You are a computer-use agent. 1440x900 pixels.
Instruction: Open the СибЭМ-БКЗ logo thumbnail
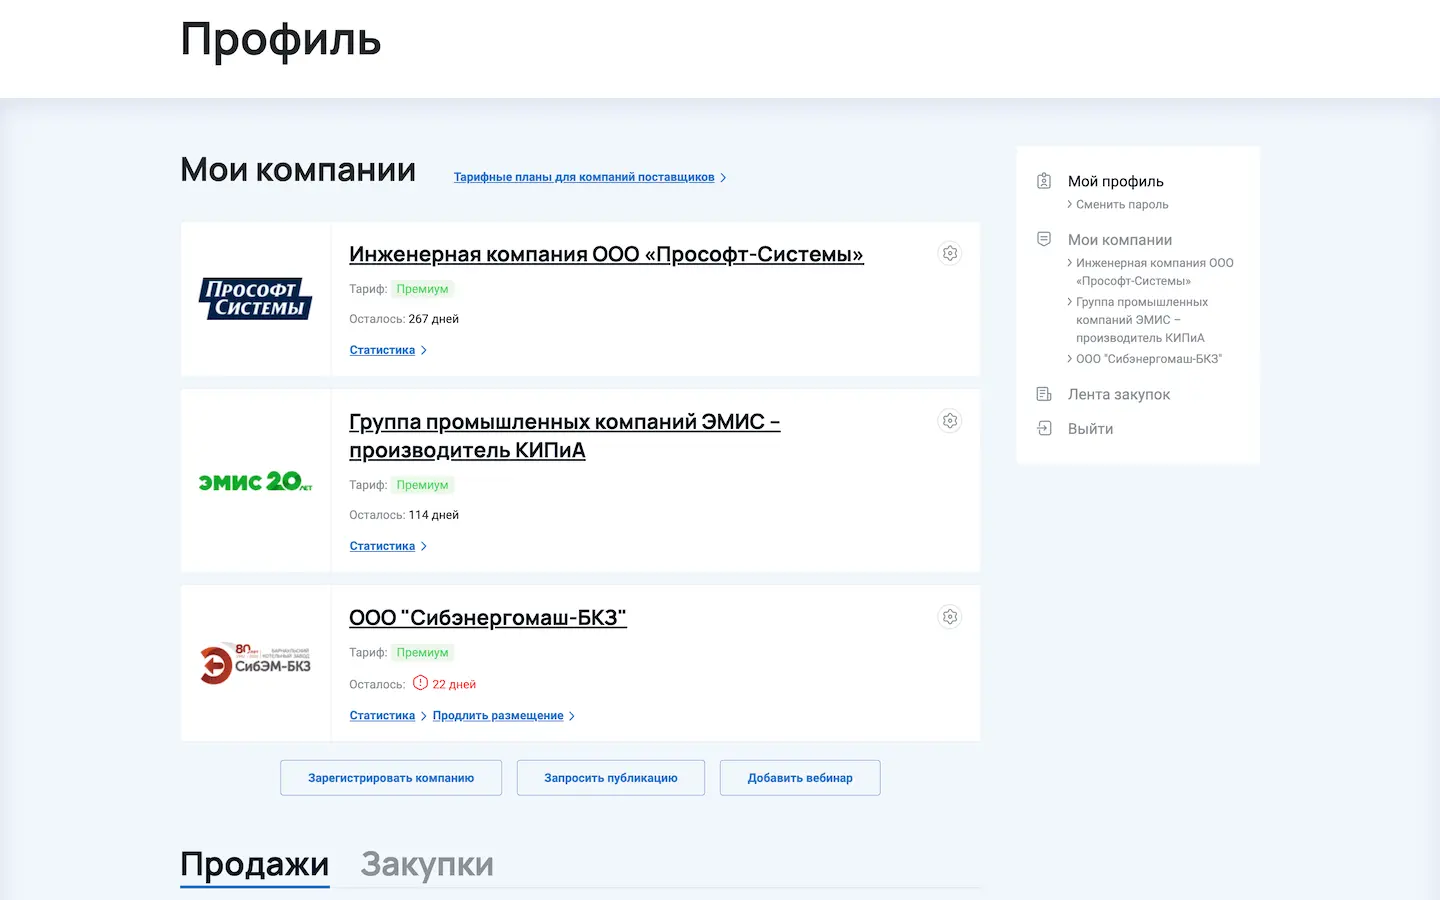(x=256, y=663)
